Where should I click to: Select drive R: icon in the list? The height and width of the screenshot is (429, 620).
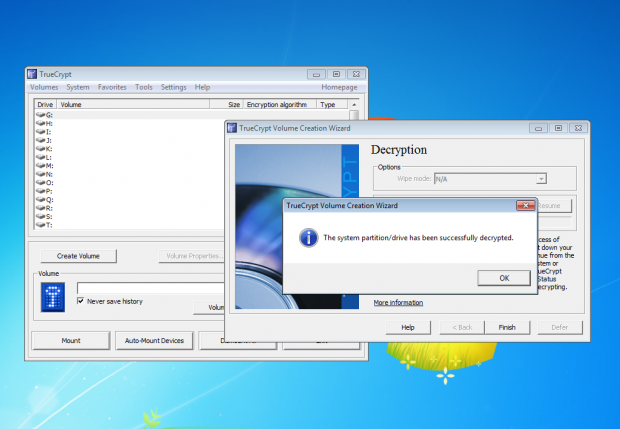[x=41, y=208]
